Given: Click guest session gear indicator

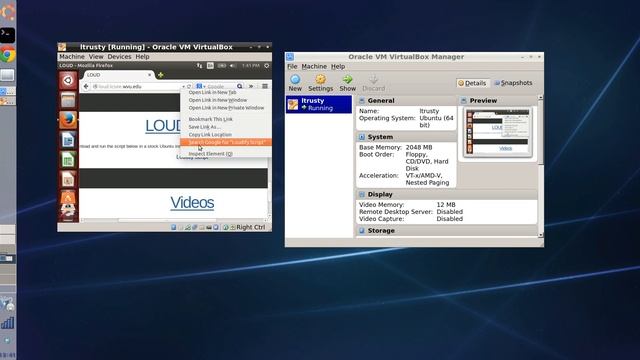Looking at the screenshot, I should [267, 66].
